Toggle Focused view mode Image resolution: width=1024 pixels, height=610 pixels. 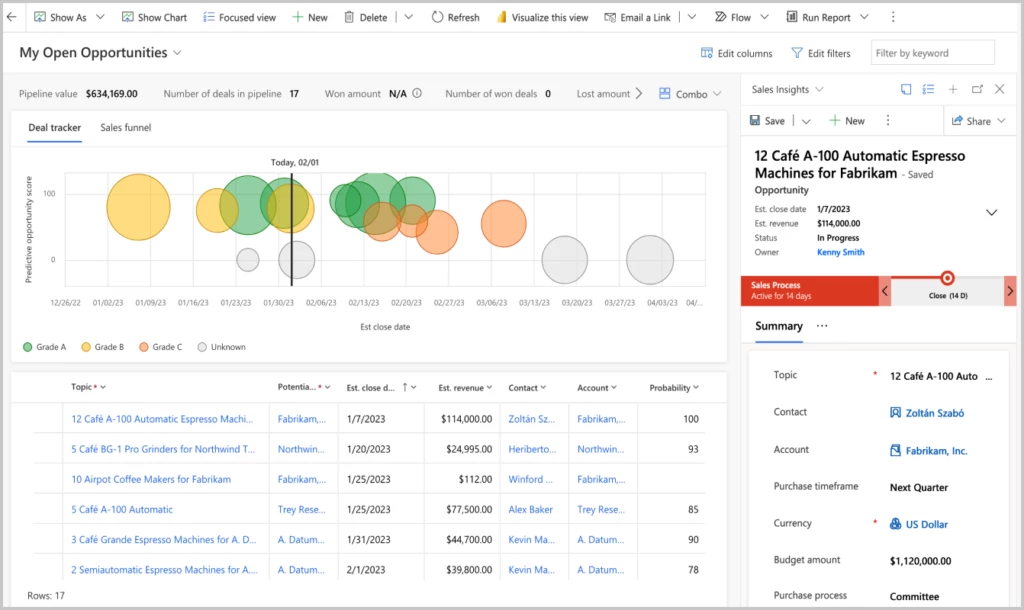point(239,16)
